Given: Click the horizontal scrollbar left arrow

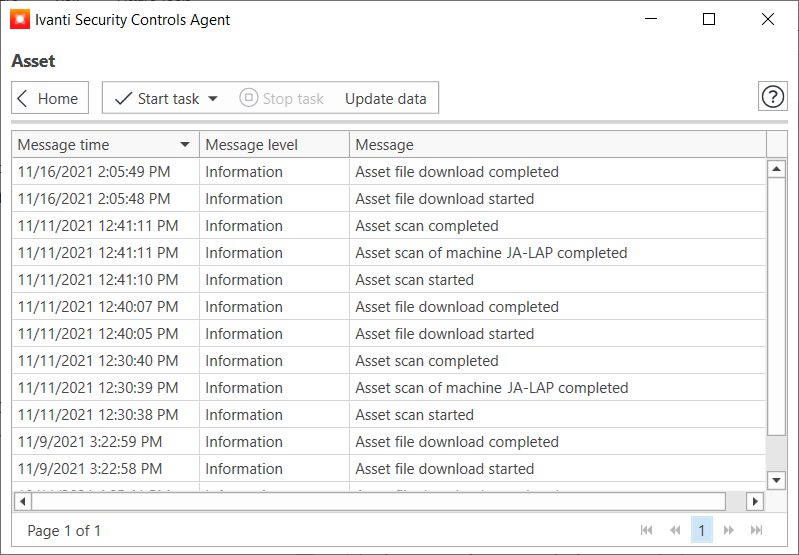Looking at the screenshot, I should coord(22,501).
